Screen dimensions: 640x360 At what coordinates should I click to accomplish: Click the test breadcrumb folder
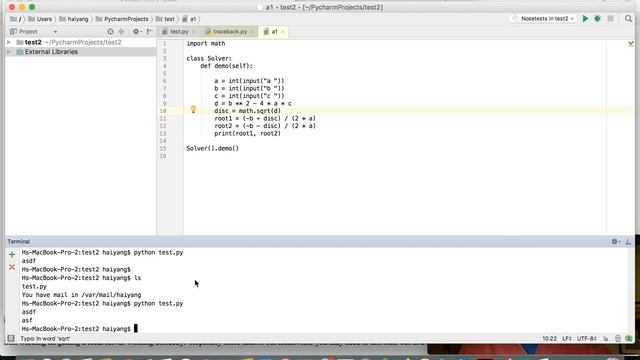point(165,19)
